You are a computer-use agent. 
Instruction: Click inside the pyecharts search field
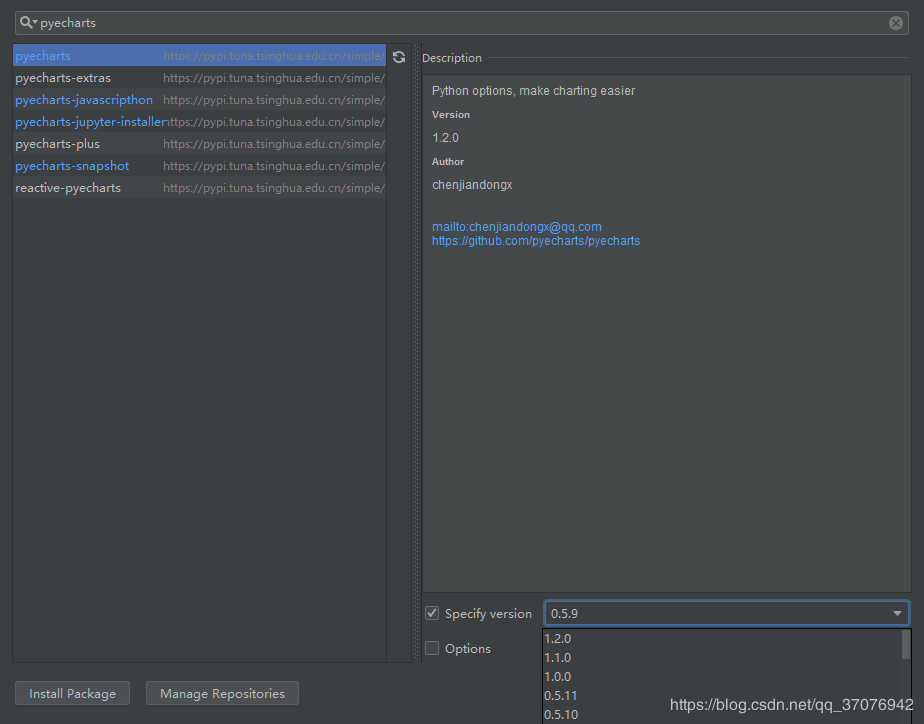coord(461,23)
